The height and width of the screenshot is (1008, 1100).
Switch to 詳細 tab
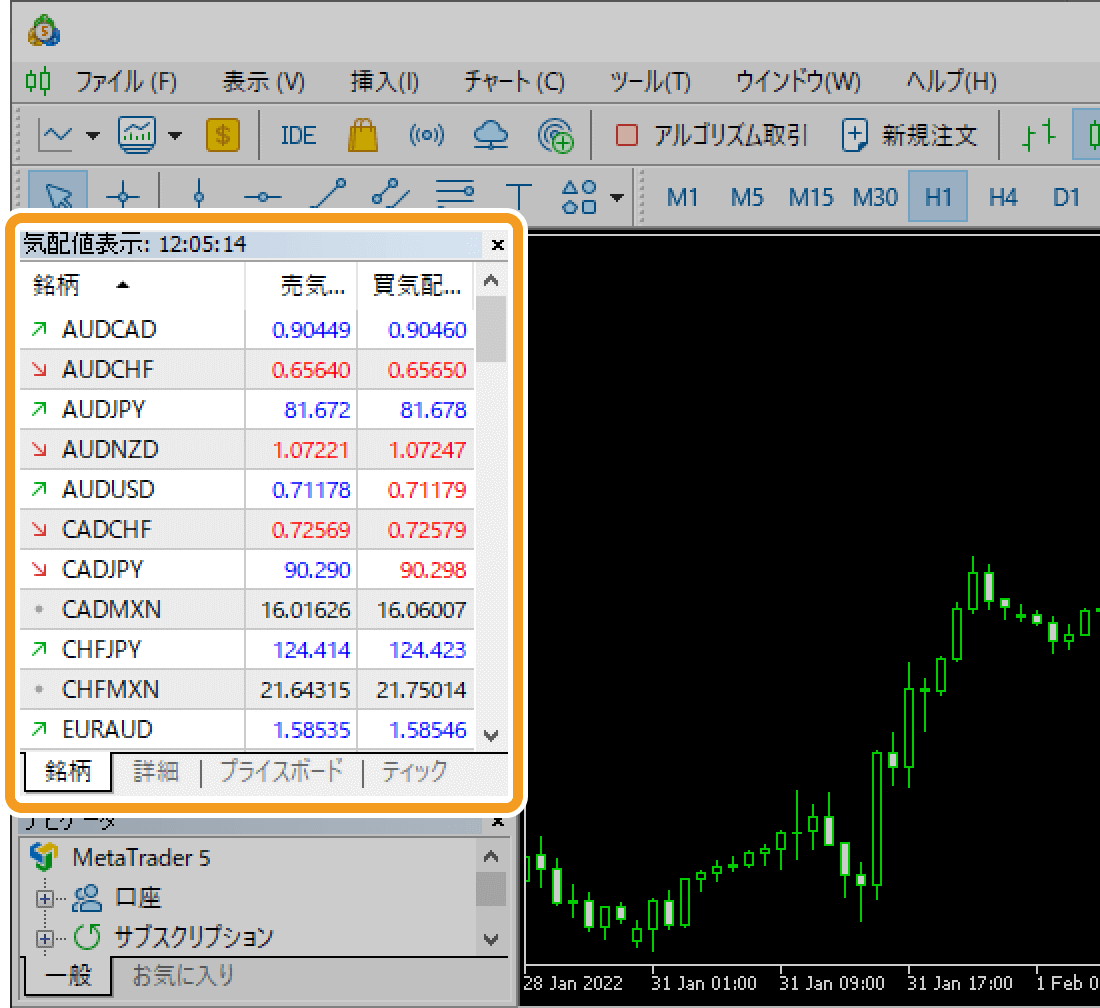tap(156, 772)
